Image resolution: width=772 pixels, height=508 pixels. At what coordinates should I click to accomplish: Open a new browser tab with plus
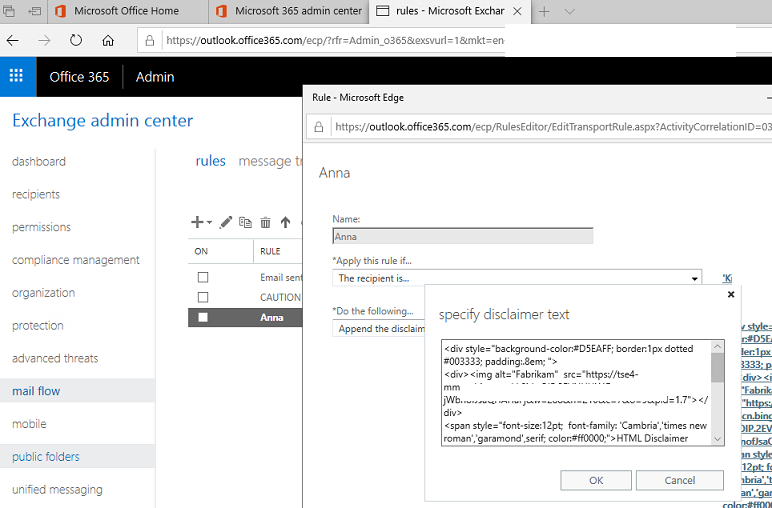coord(544,11)
